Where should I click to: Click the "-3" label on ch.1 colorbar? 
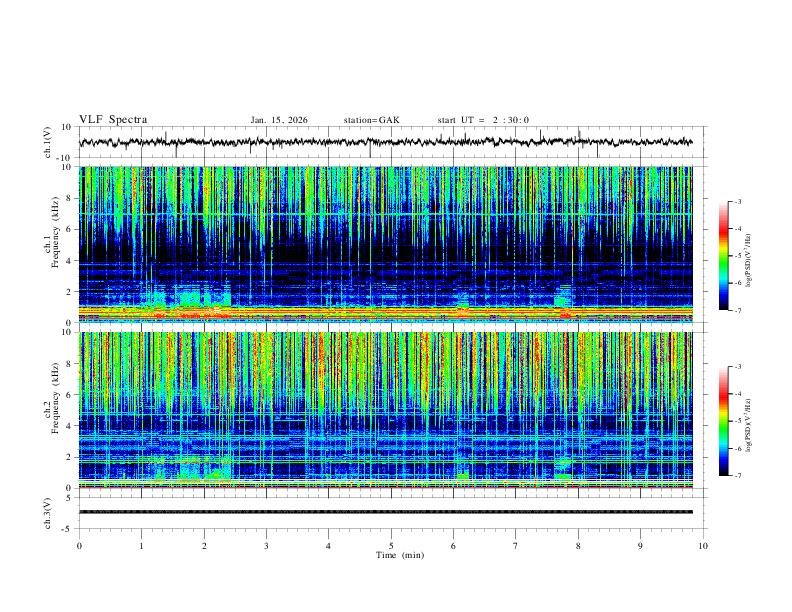pyautogui.click(x=737, y=201)
